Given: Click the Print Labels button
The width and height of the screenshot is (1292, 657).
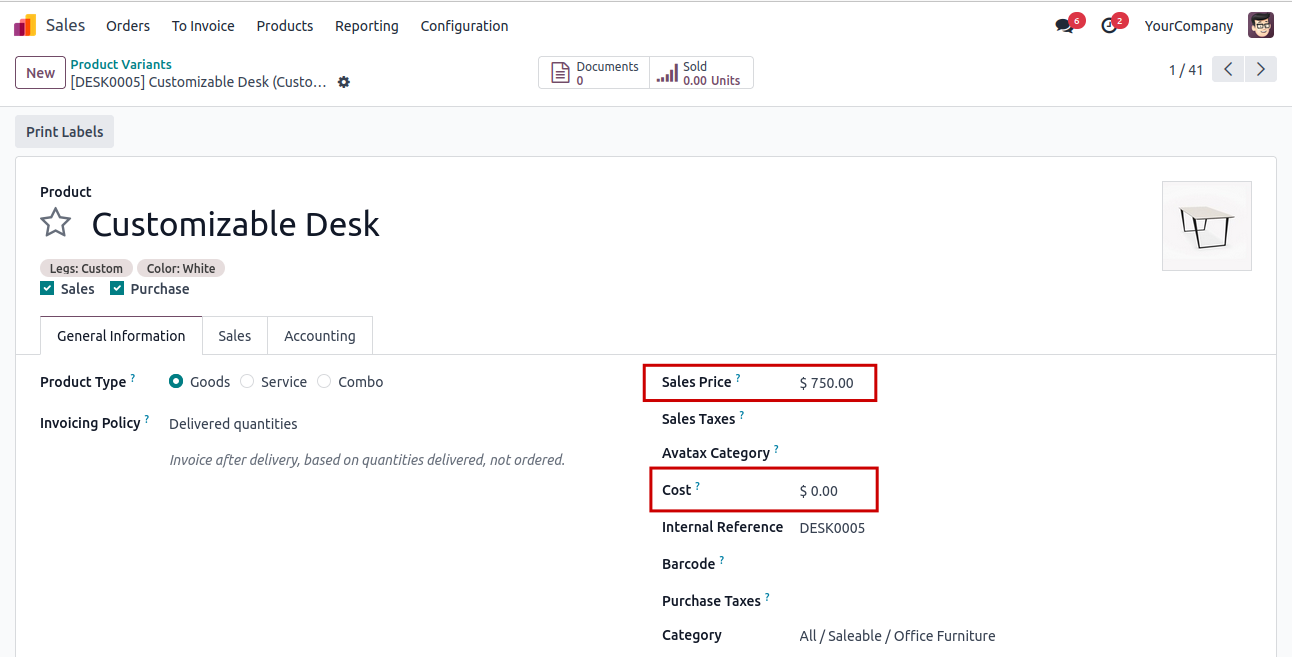Looking at the screenshot, I should [x=65, y=132].
